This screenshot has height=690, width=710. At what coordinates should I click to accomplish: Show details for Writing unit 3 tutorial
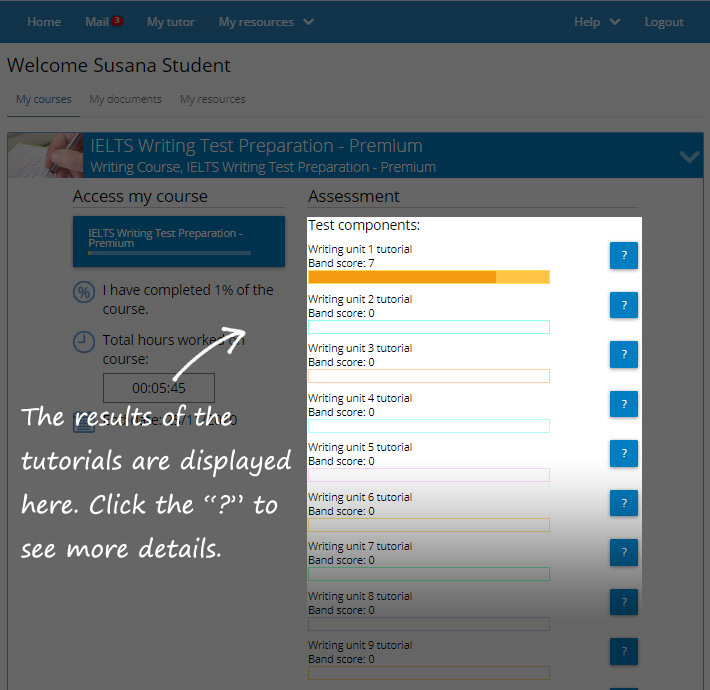click(x=624, y=354)
